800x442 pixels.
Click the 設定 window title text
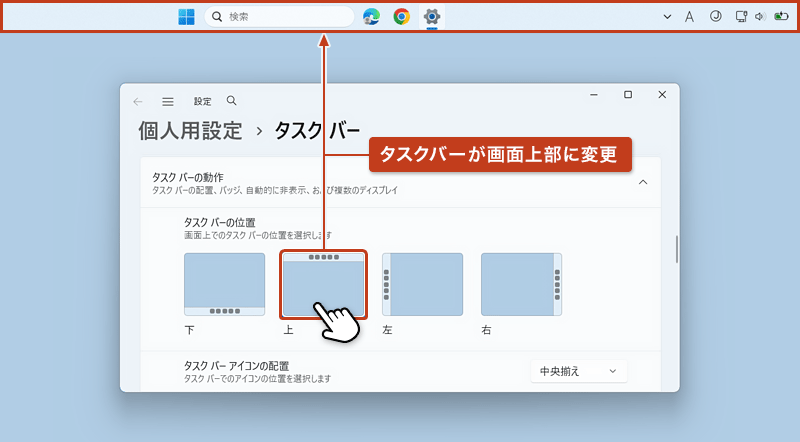[203, 102]
